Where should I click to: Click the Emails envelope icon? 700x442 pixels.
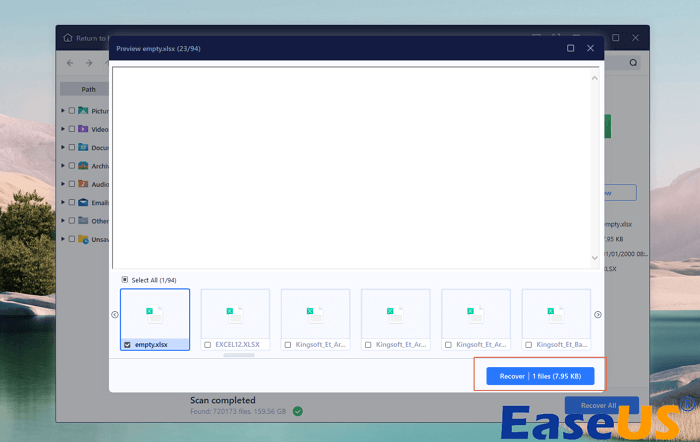click(83, 202)
